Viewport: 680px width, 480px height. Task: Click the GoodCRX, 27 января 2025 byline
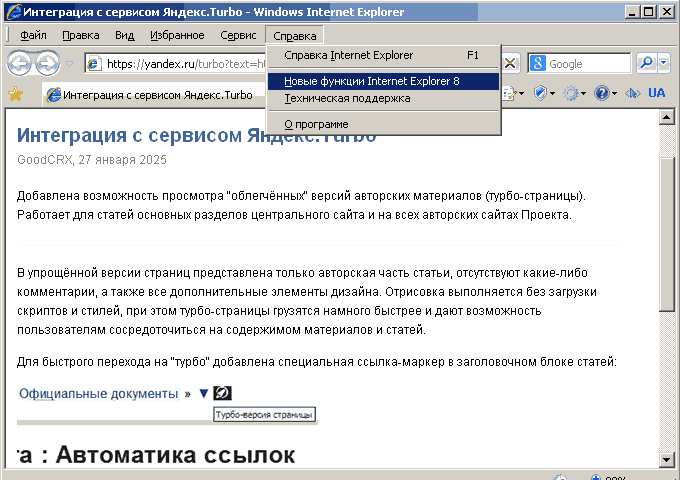92,160
